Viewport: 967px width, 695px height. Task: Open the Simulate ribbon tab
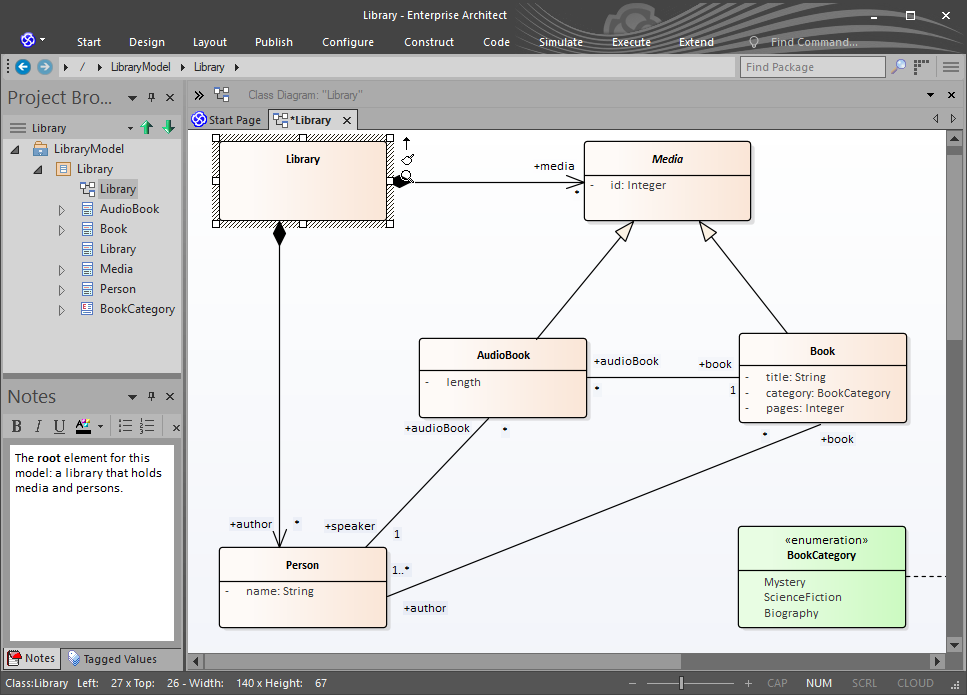coord(561,42)
